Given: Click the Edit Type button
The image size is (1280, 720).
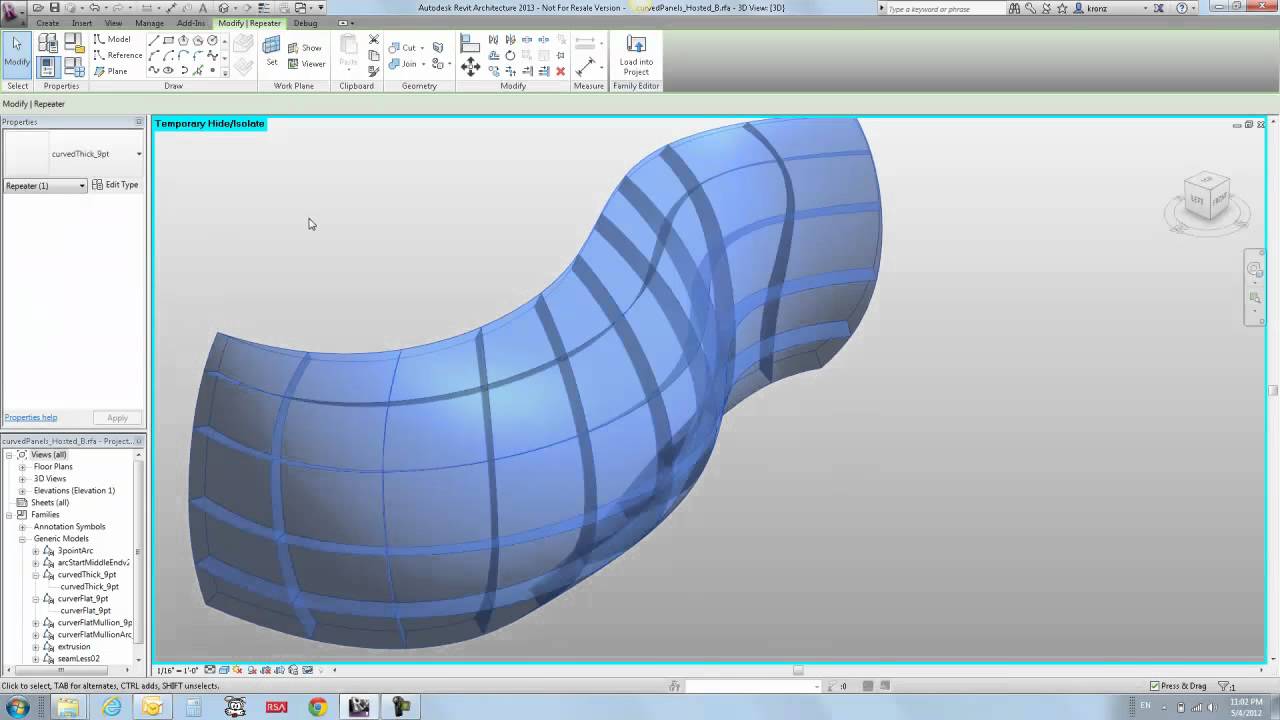Looking at the screenshot, I should (x=115, y=185).
